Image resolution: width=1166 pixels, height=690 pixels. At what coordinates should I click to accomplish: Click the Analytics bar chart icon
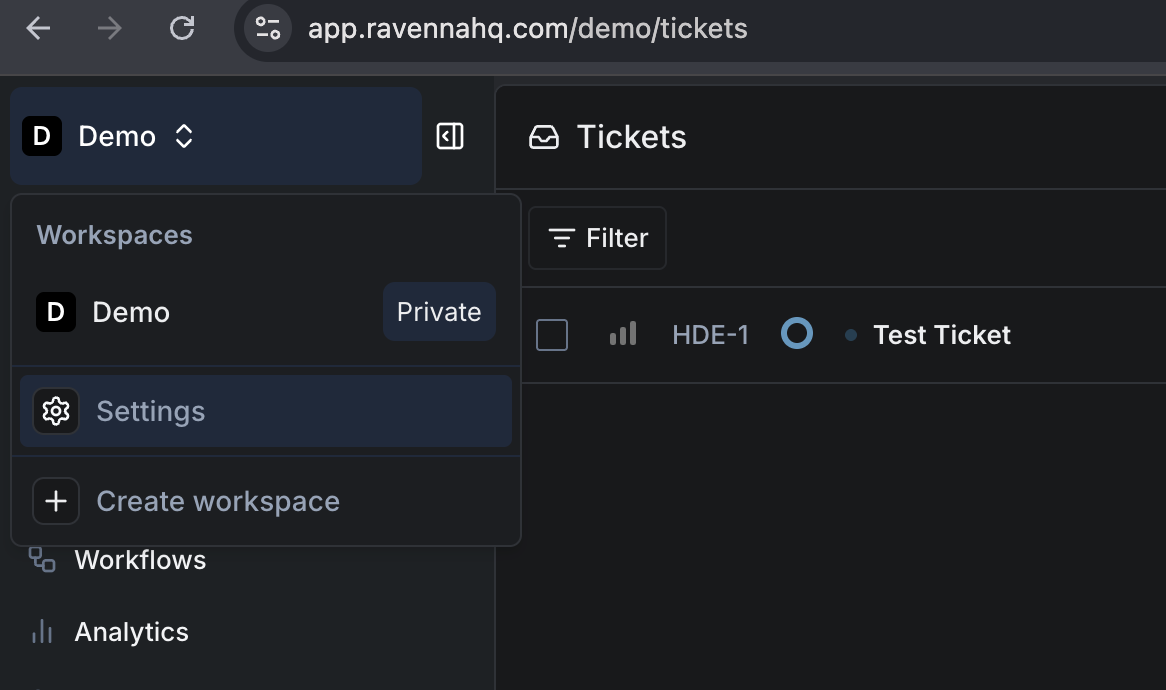[x=42, y=632]
